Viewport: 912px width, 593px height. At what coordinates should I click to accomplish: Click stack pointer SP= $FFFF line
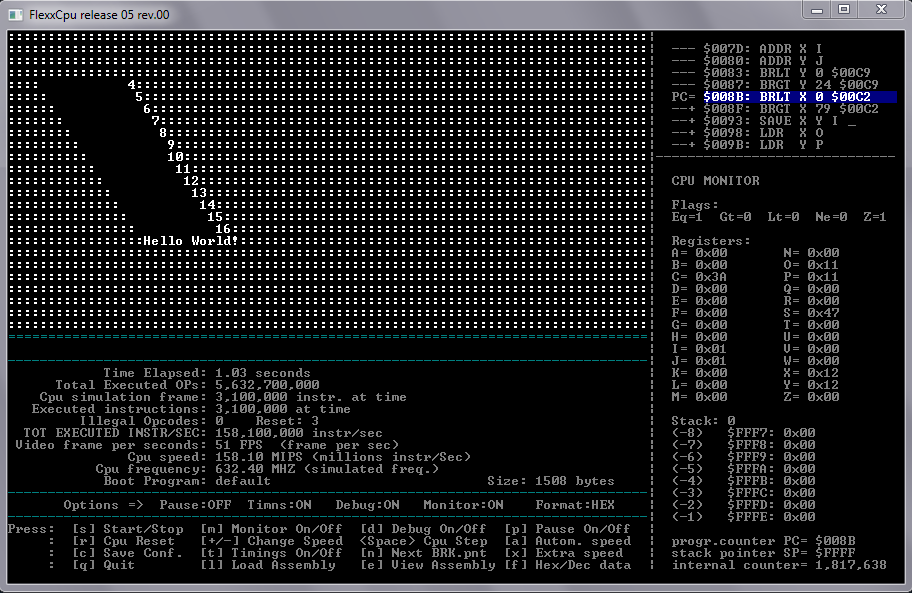click(763, 553)
